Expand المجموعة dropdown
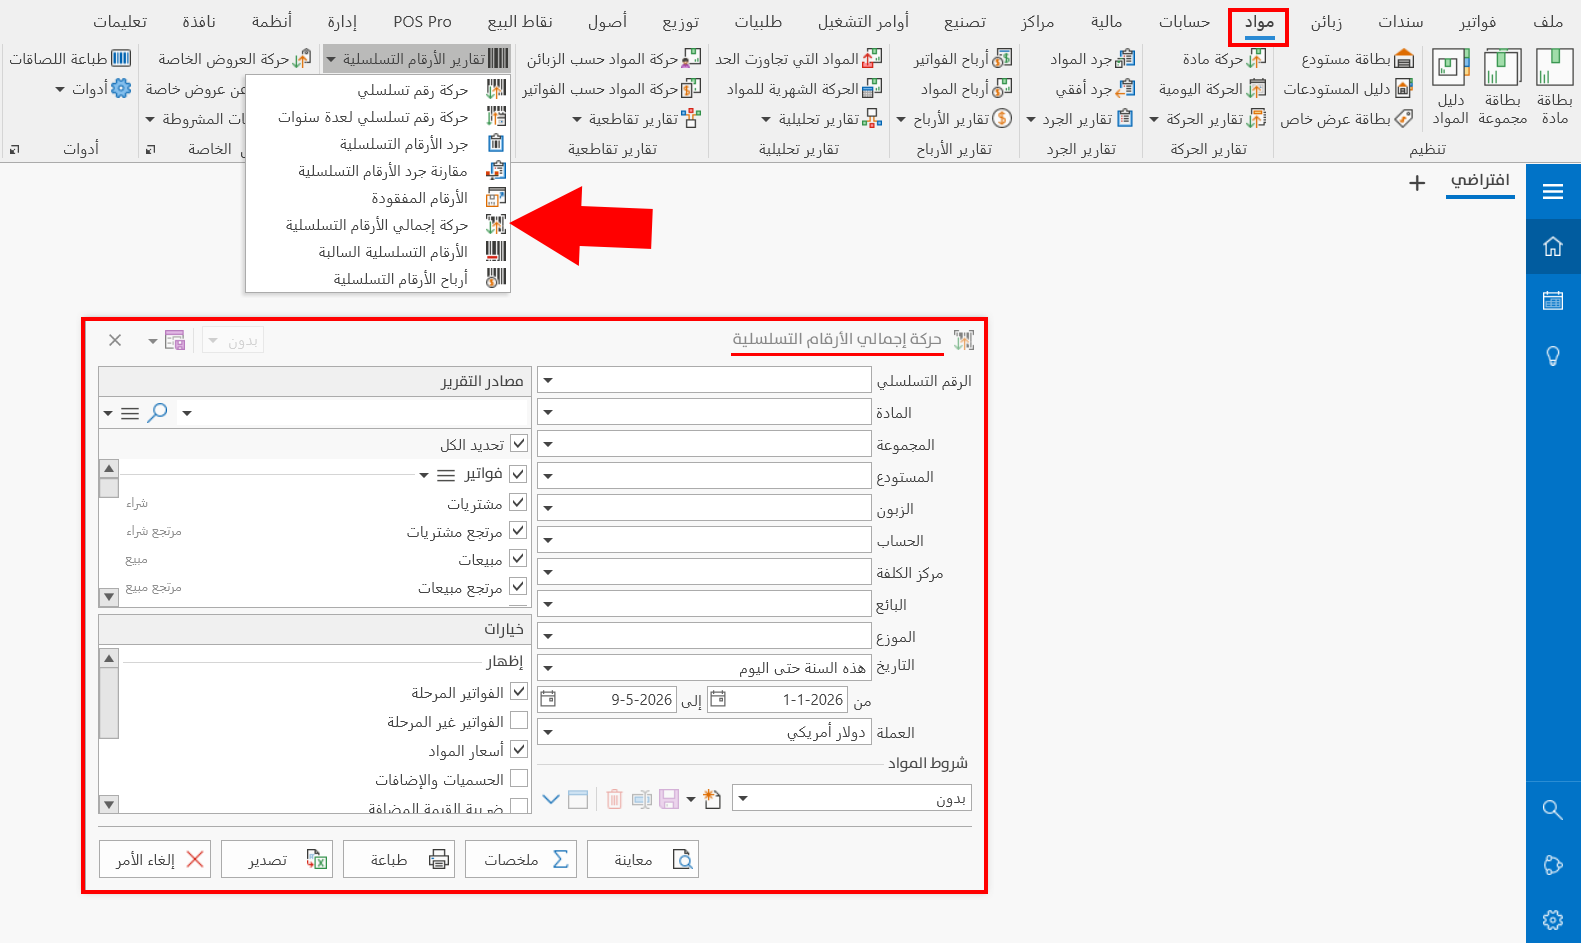Image resolution: width=1581 pixels, height=943 pixels. [x=549, y=444]
